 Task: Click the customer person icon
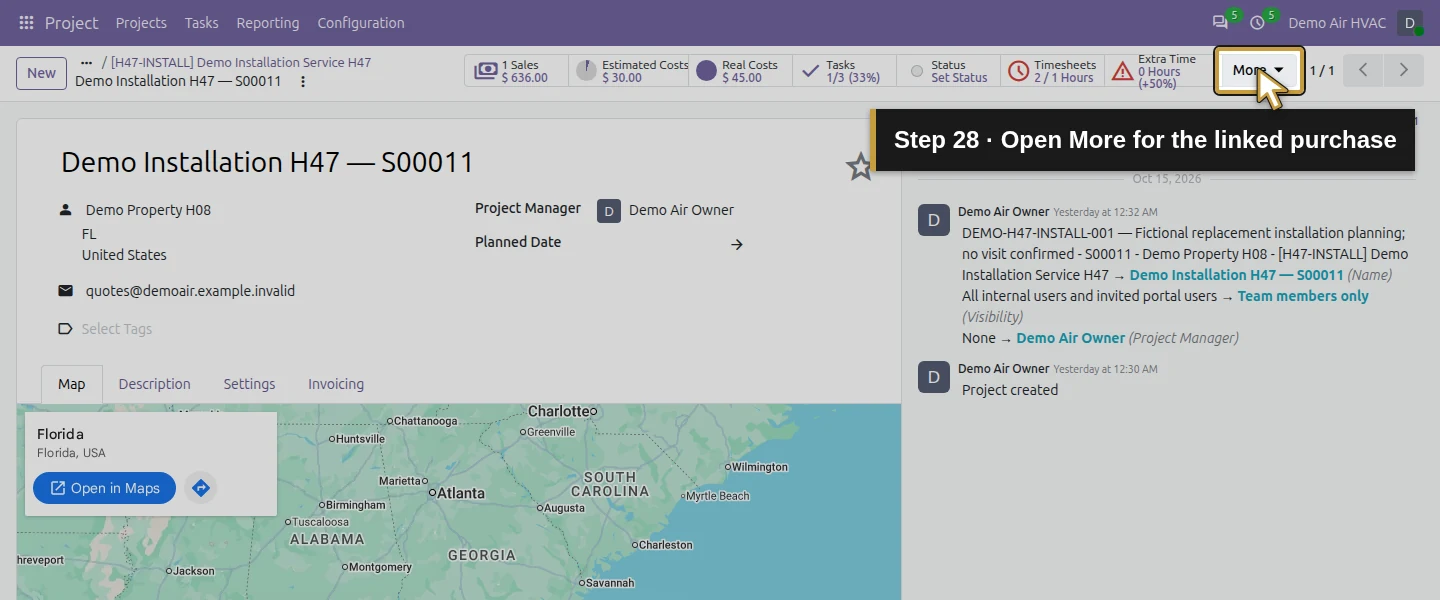click(66, 210)
